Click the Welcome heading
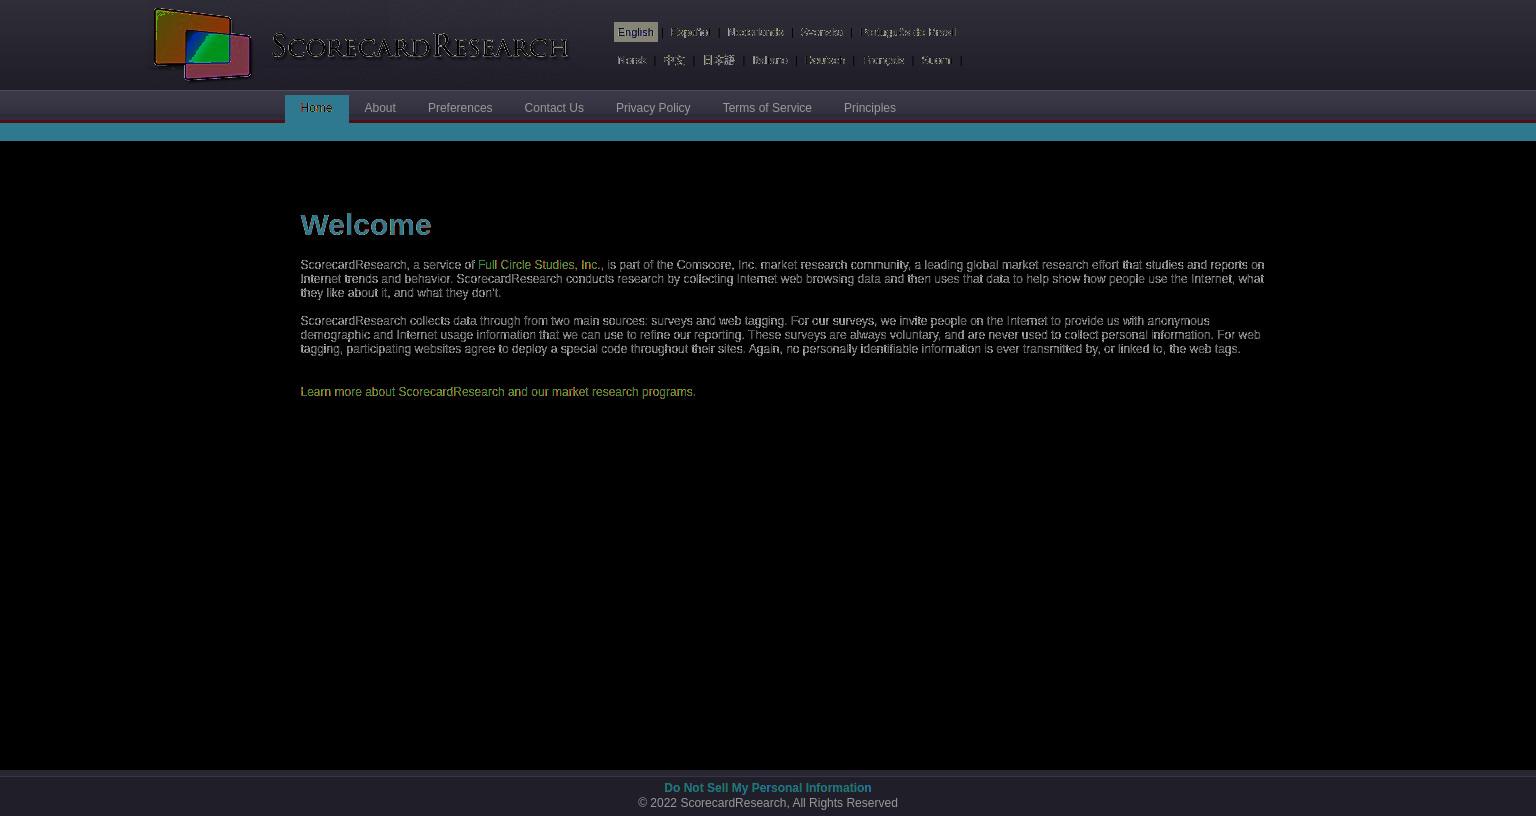This screenshot has height=816, width=1536. [x=366, y=225]
